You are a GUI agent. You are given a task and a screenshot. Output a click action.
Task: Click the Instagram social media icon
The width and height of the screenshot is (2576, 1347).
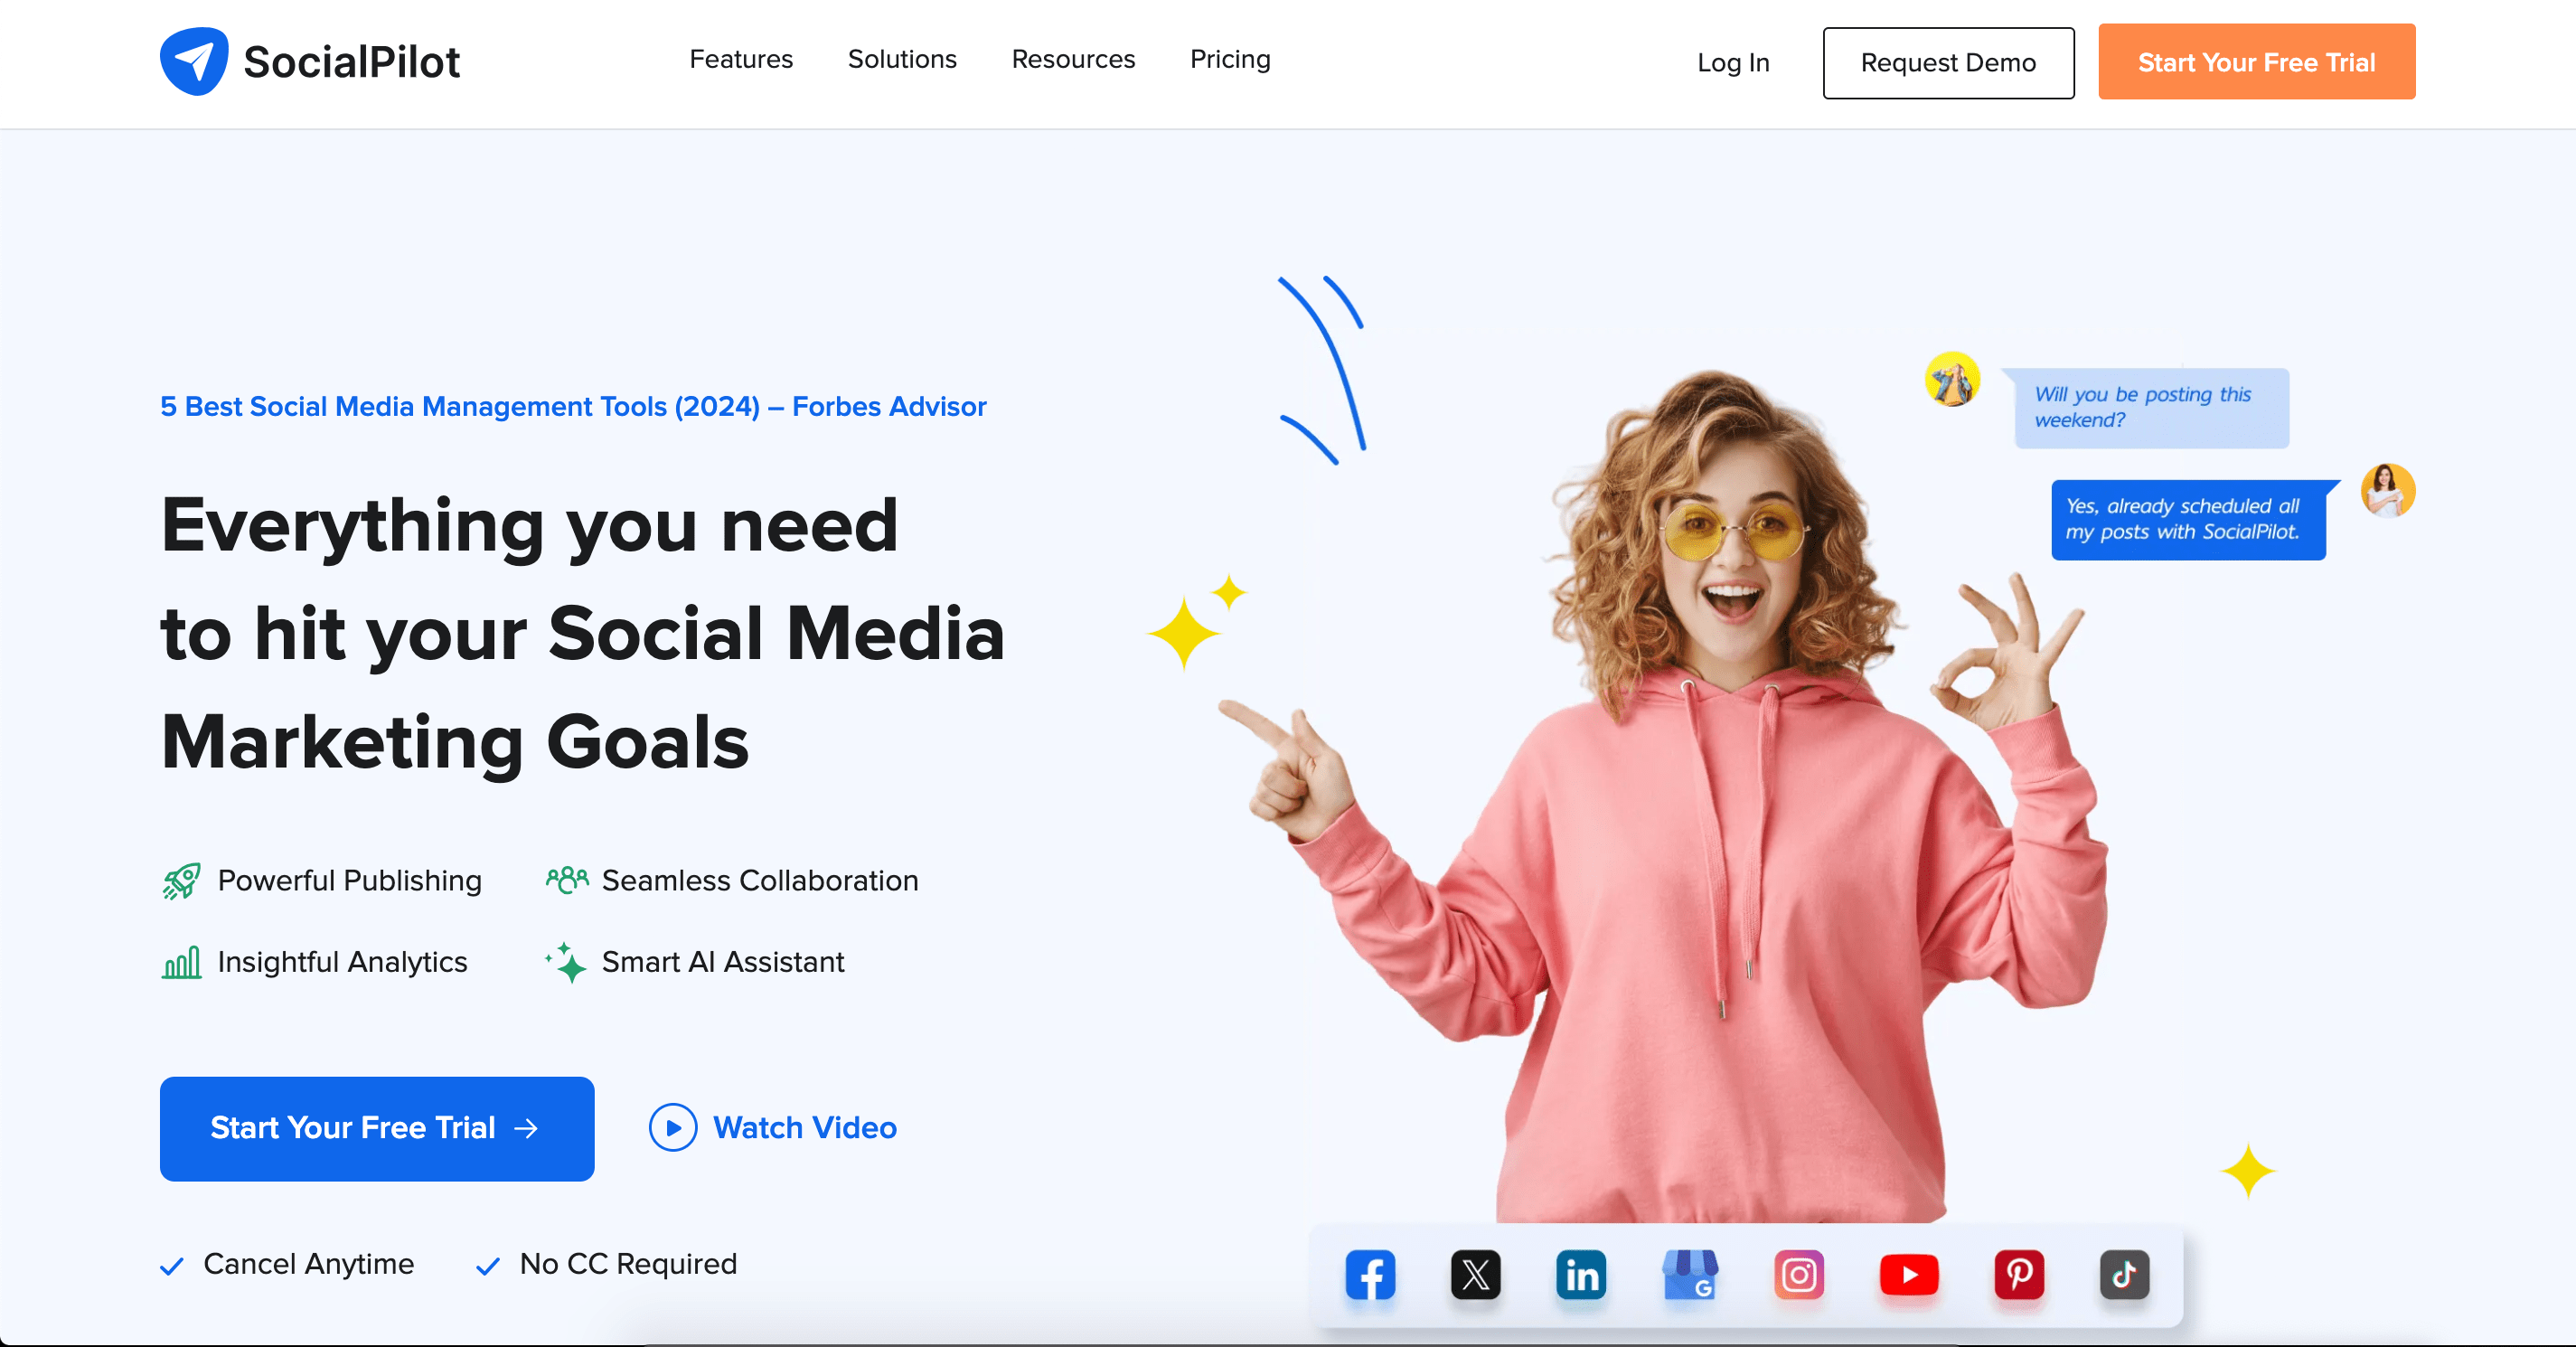pyautogui.click(x=1799, y=1272)
